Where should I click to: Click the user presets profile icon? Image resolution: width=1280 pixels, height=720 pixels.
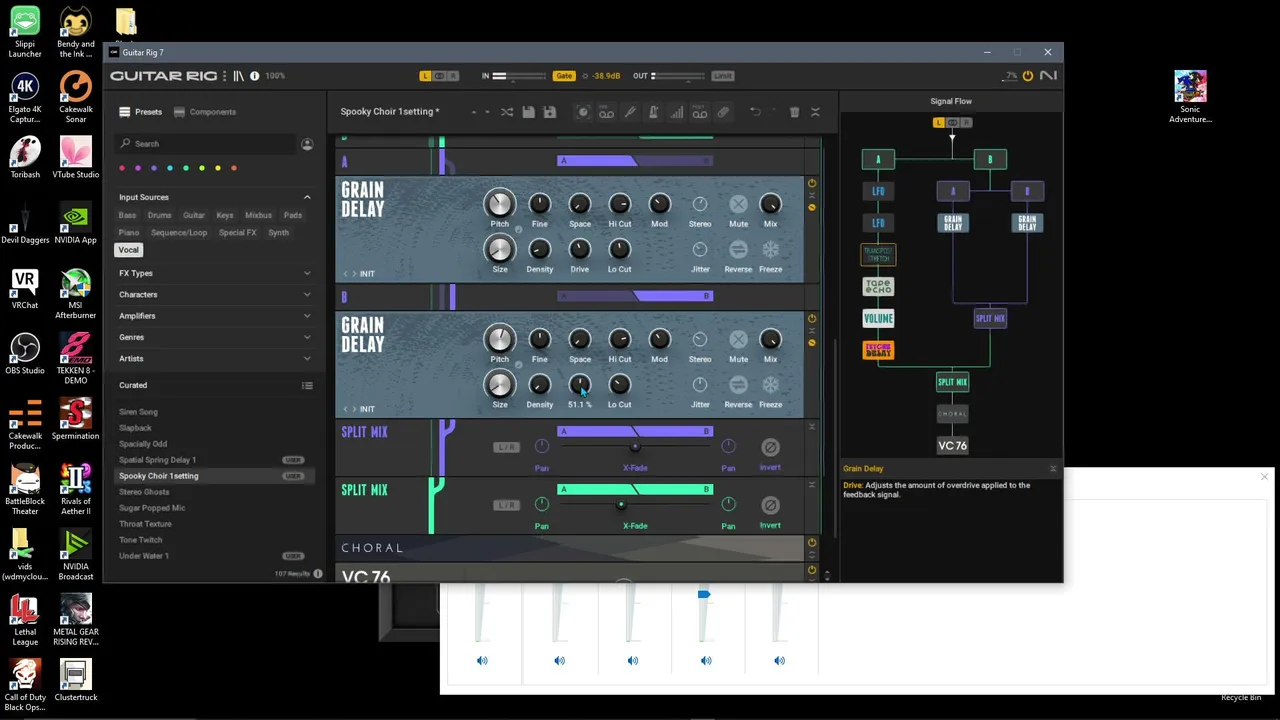tap(307, 144)
